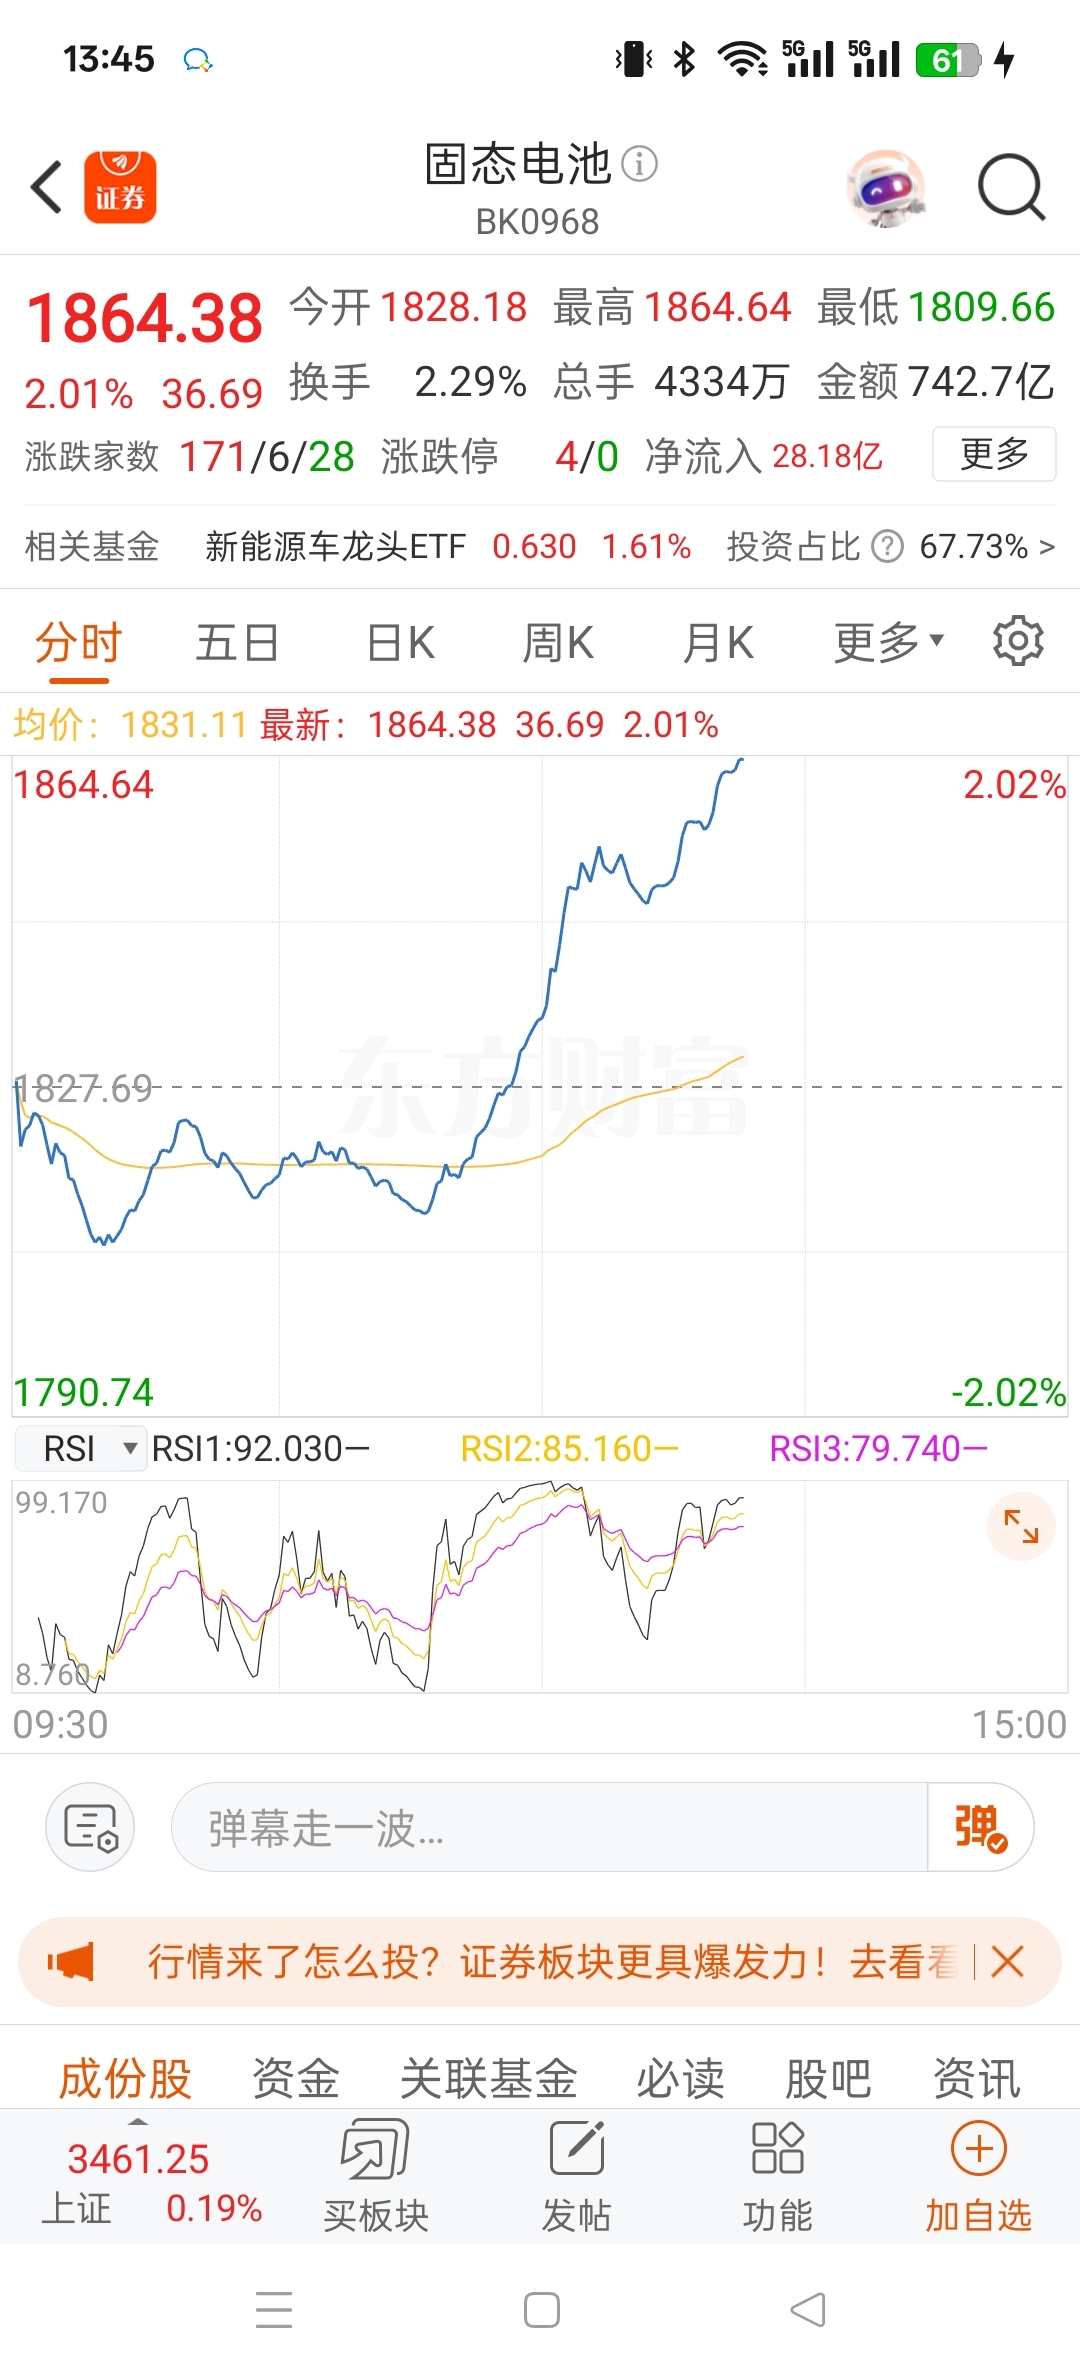Tap the 弹幕走一波 input field

[550, 1827]
